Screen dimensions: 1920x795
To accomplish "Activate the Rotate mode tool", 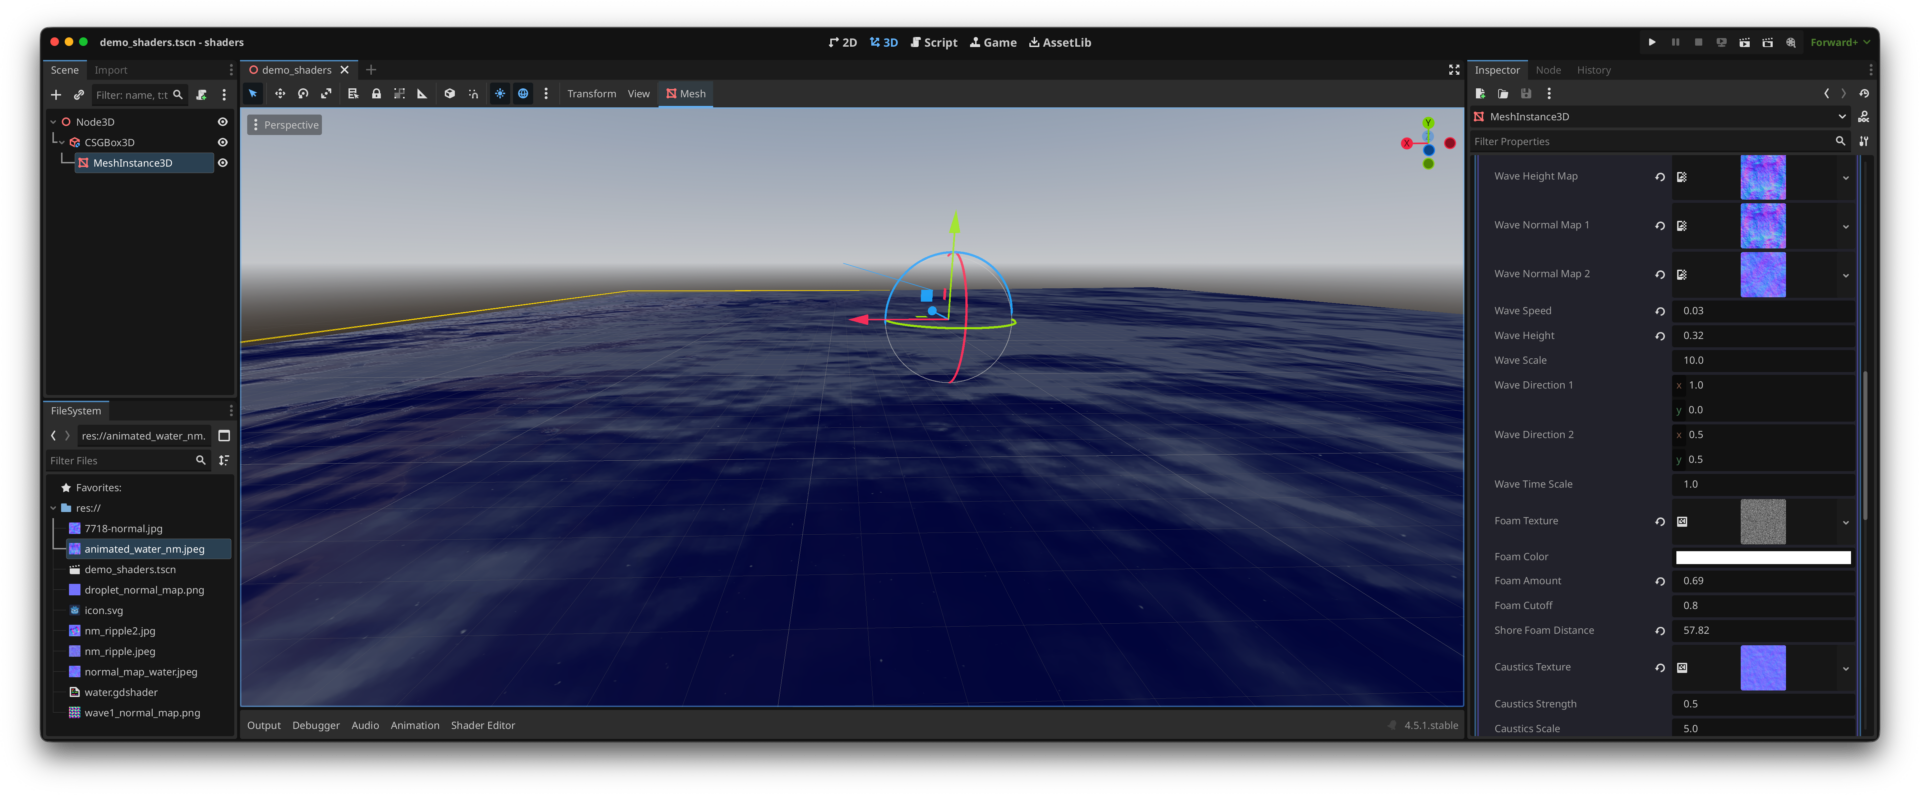I will (303, 94).
